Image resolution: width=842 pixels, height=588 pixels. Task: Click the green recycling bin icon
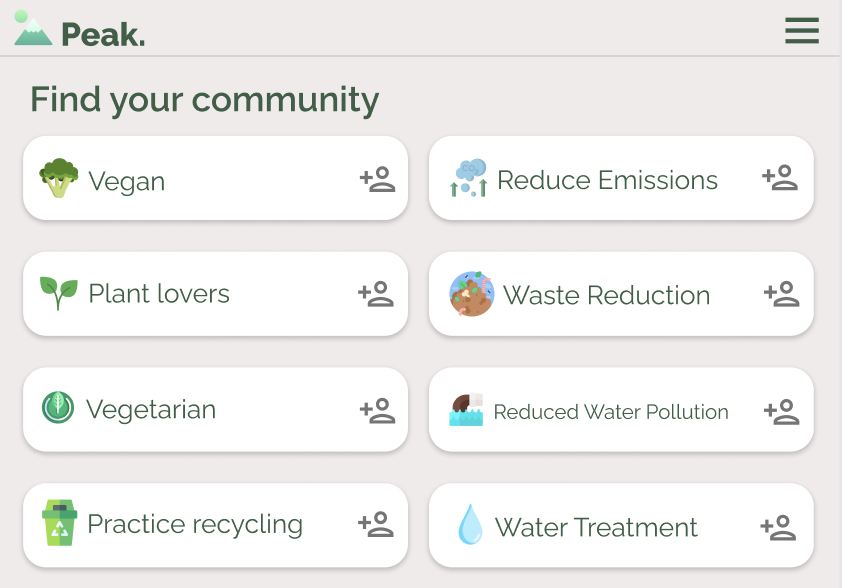pos(59,522)
